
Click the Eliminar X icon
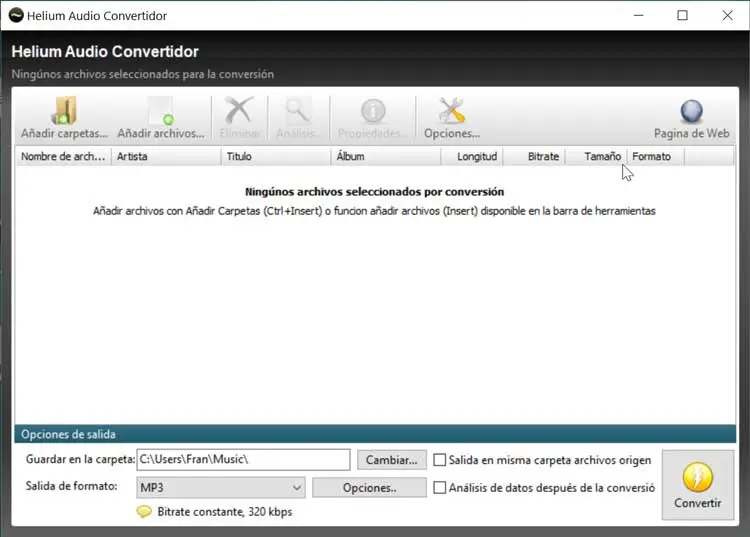[239, 110]
